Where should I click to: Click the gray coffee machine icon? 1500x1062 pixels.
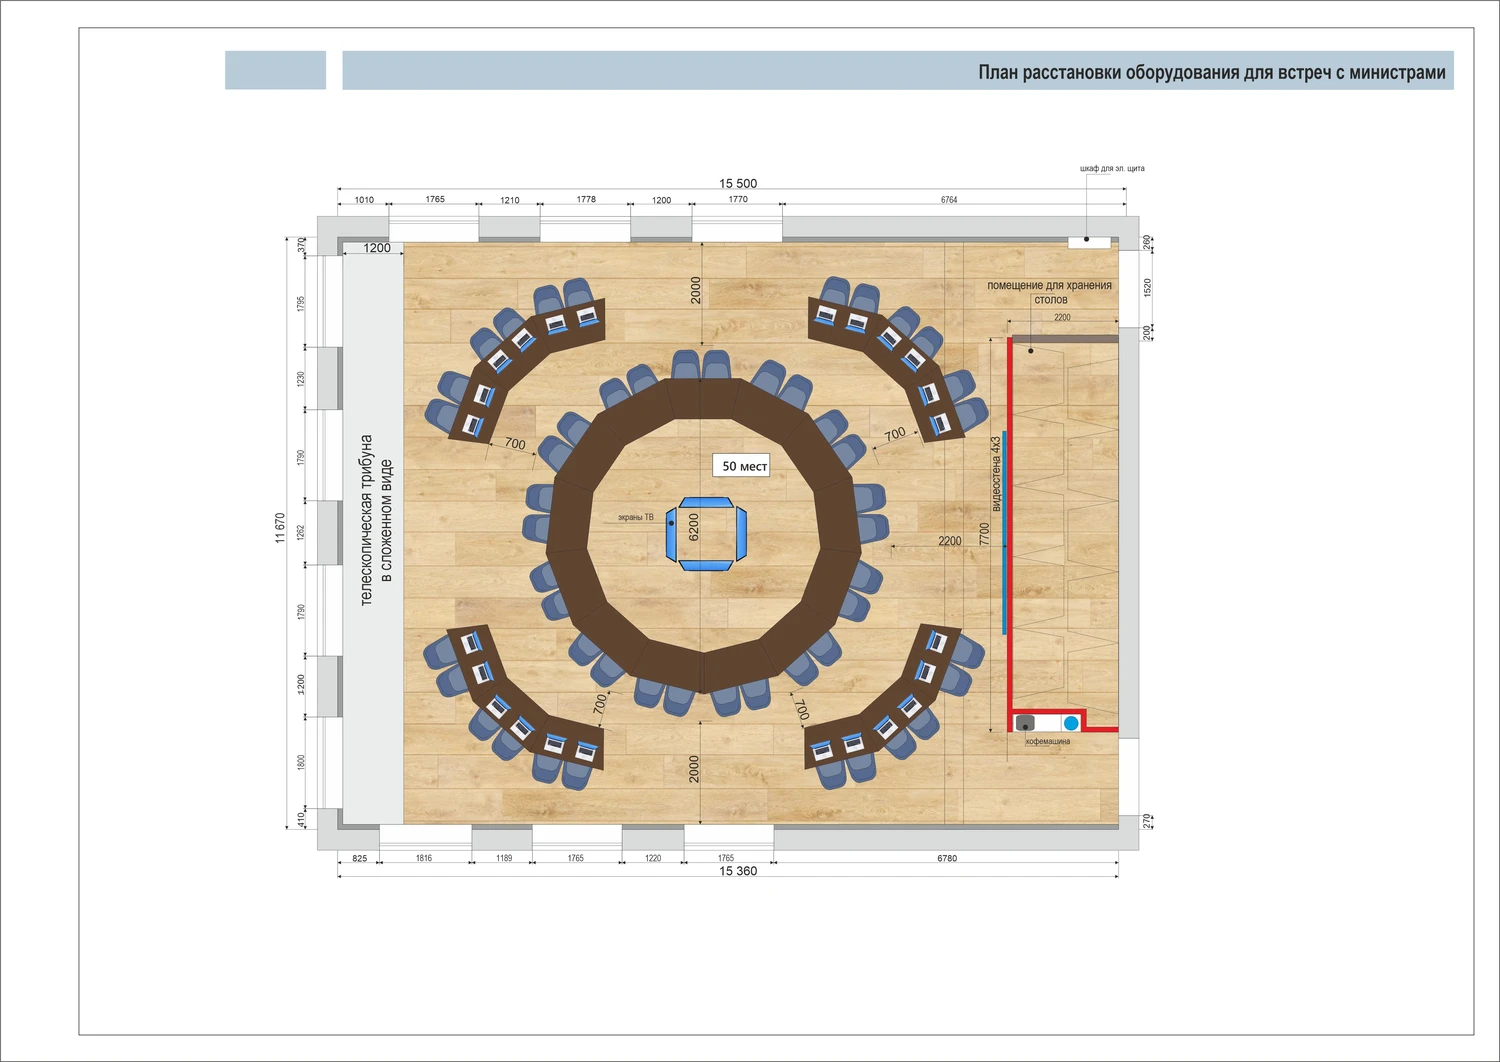tap(1025, 723)
